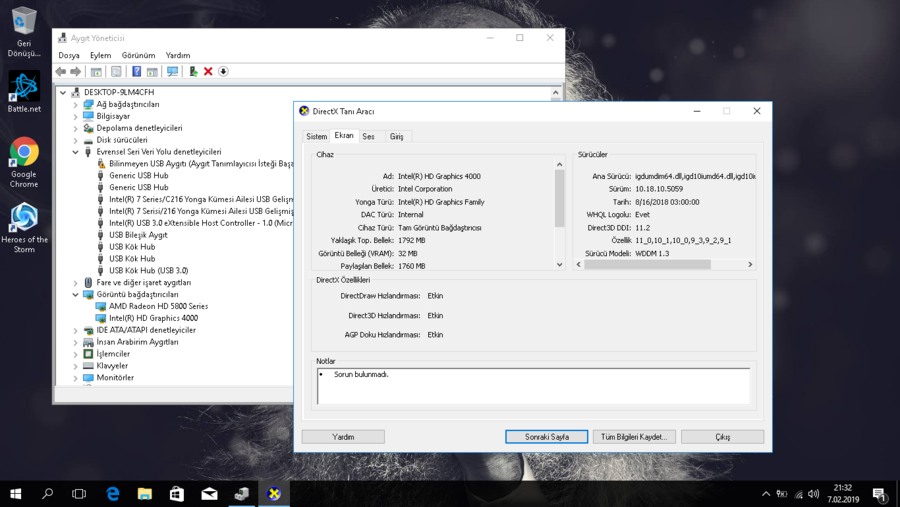
Task: Open the Yardım menu
Action: 178,55
